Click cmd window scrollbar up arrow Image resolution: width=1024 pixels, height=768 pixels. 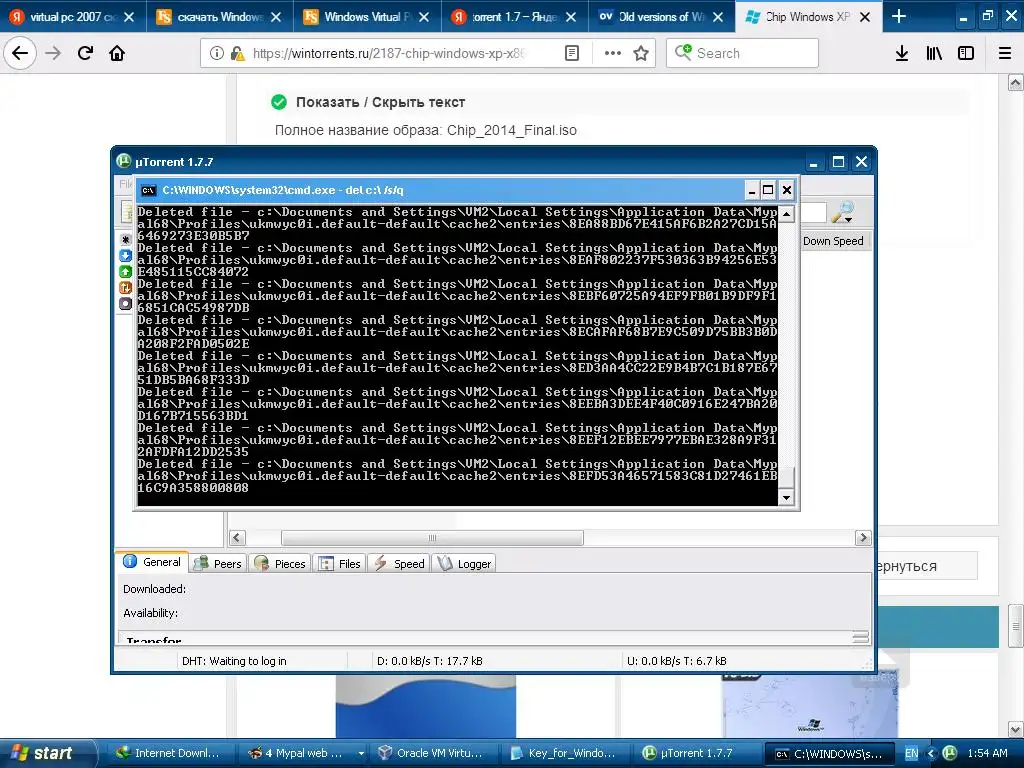[786, 214]
